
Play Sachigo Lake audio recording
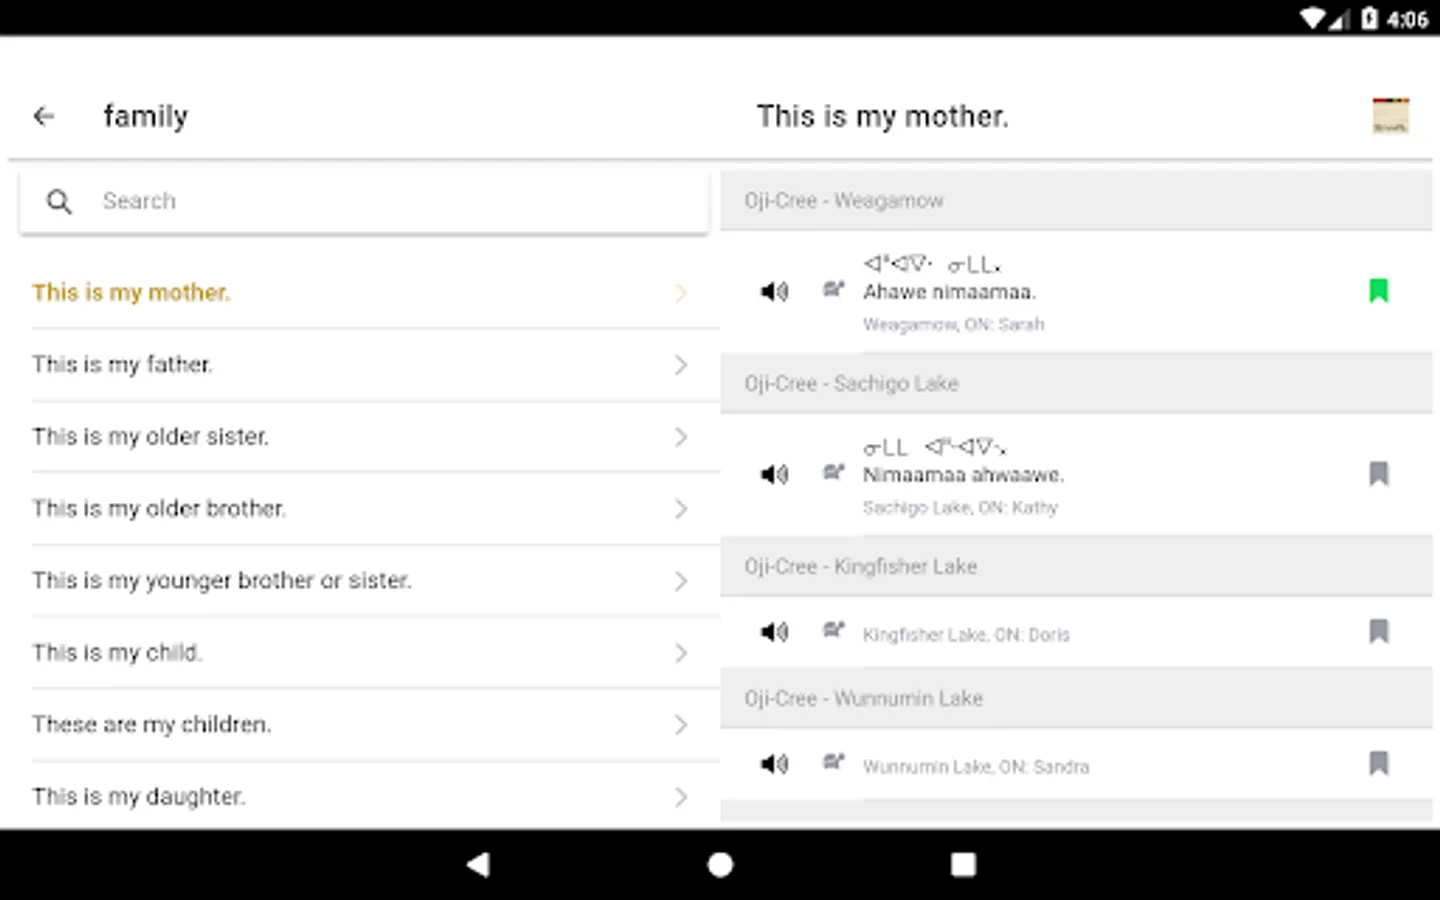coord(774,474)
